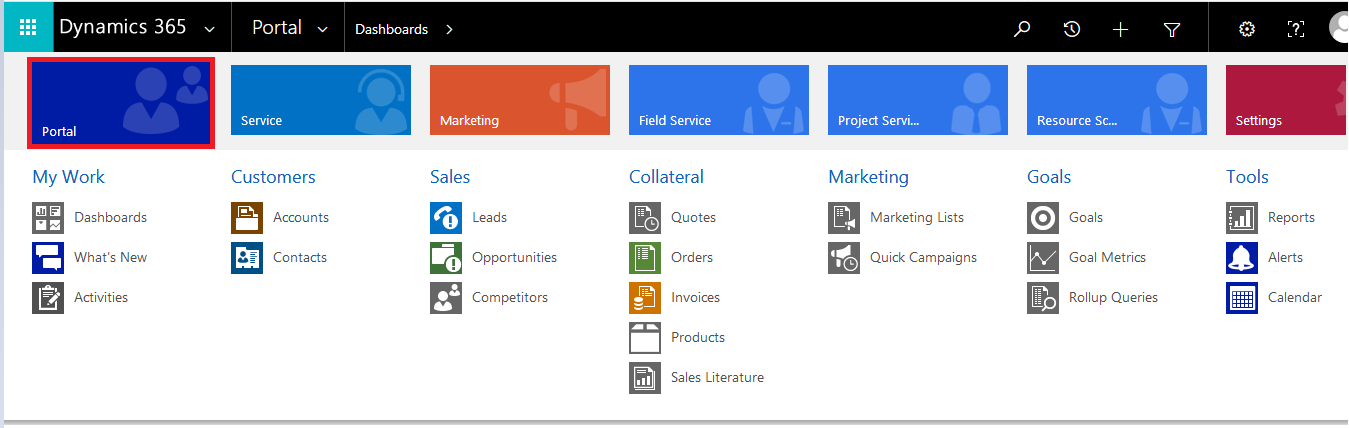Click the quick create plus icon
The image size is (1349, 428).
(1121, 29)
